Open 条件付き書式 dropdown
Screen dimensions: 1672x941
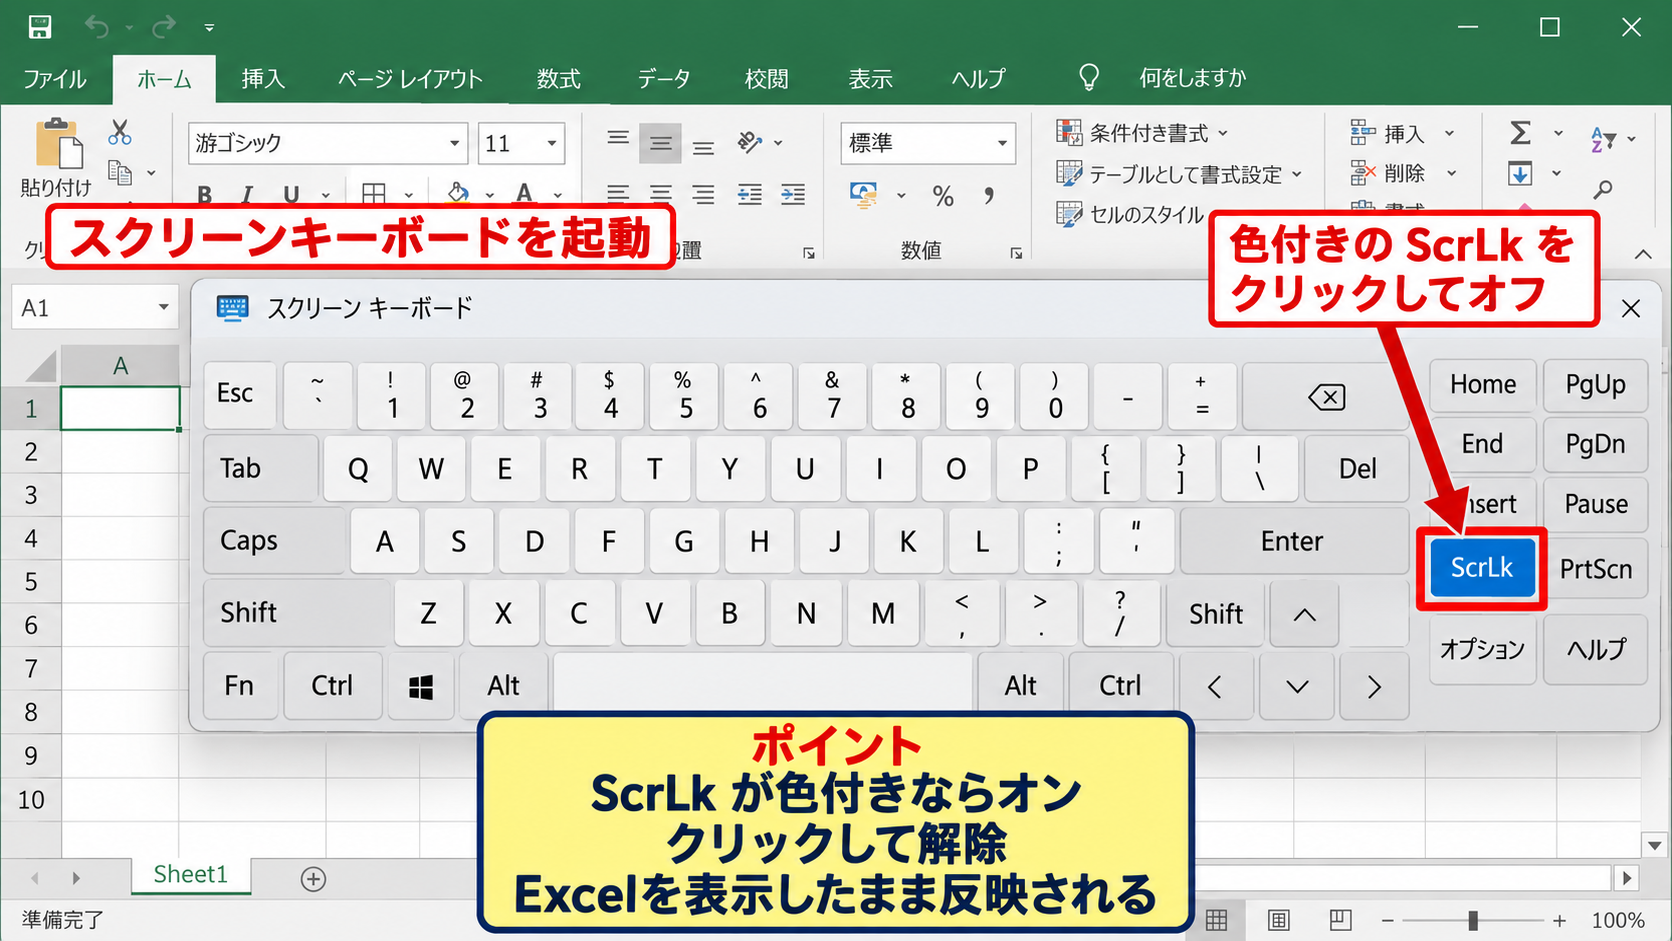point(1142,133)
